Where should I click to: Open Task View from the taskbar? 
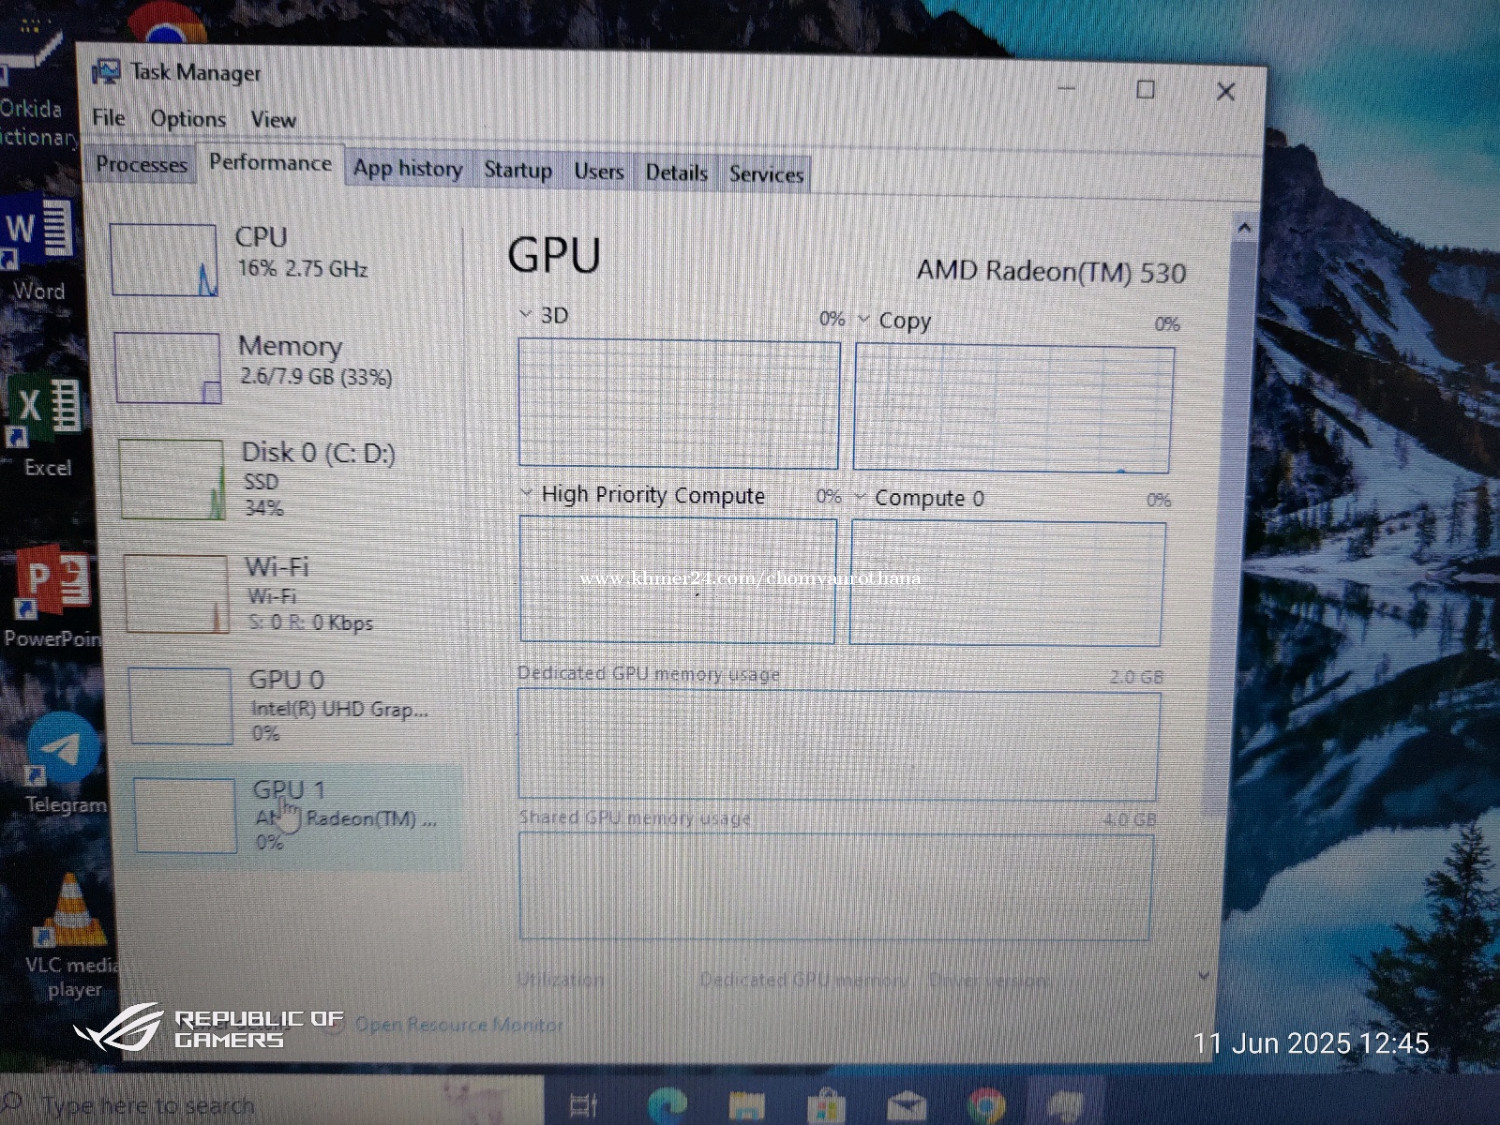point(583,1105)
